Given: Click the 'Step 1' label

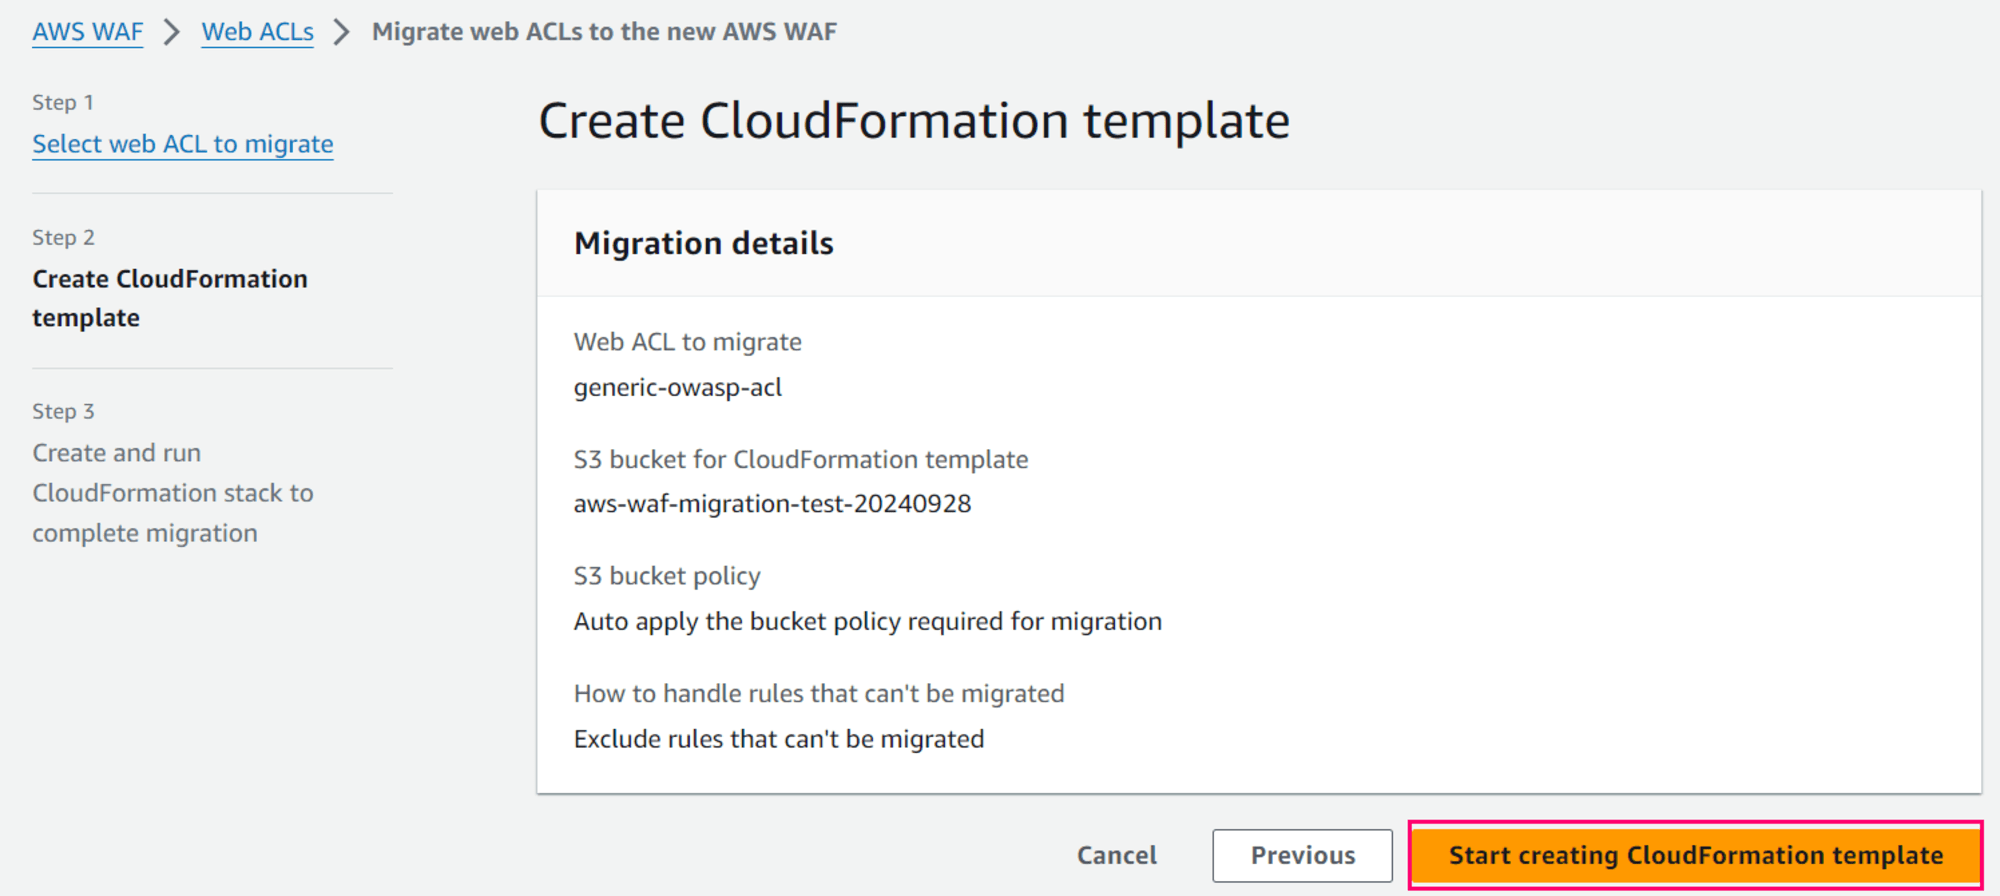Looking at the screenshot, I should (63, 102).
